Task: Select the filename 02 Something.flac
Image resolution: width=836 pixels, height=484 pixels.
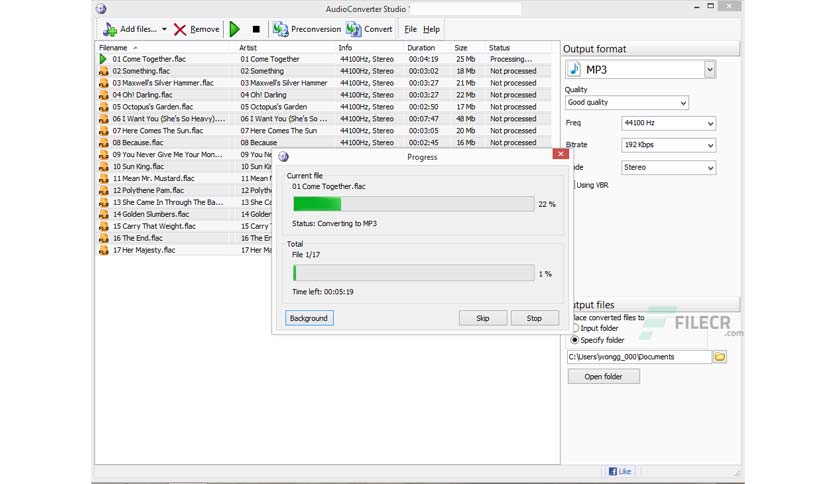Action: click(x=141, y=71)
